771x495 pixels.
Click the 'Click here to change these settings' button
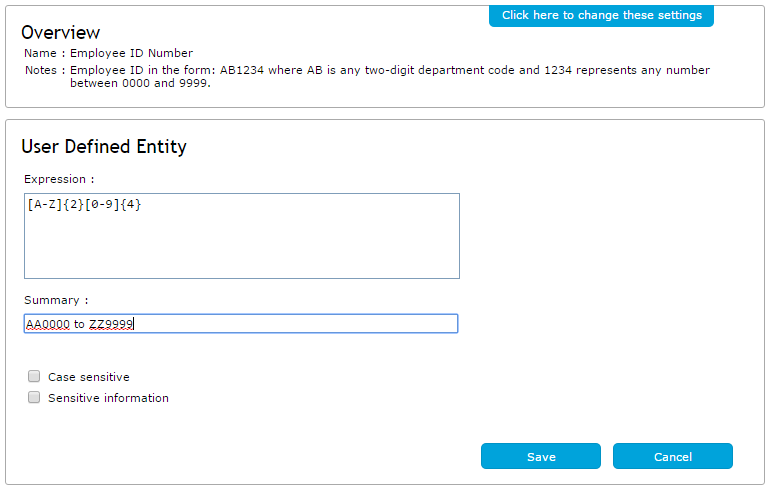tap(601, 15)
